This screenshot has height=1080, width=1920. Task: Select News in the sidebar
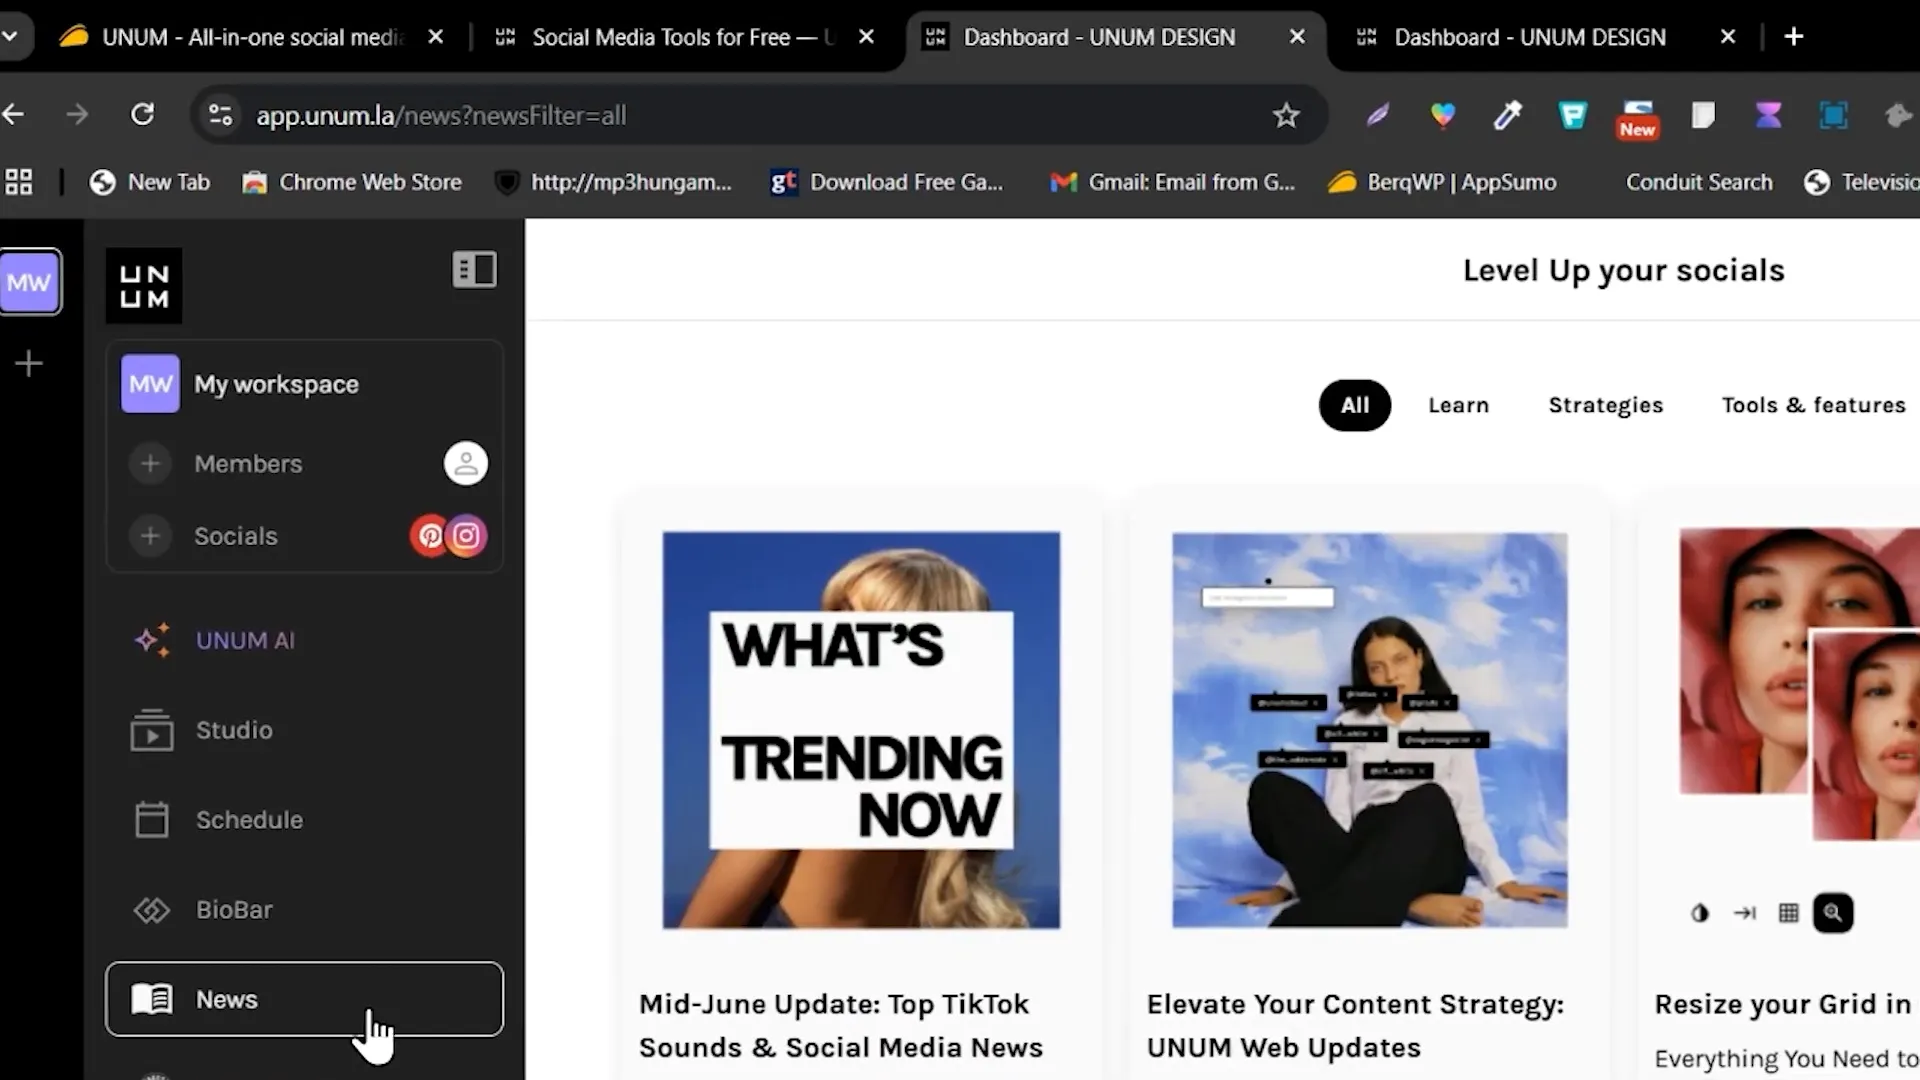(304, 999)
